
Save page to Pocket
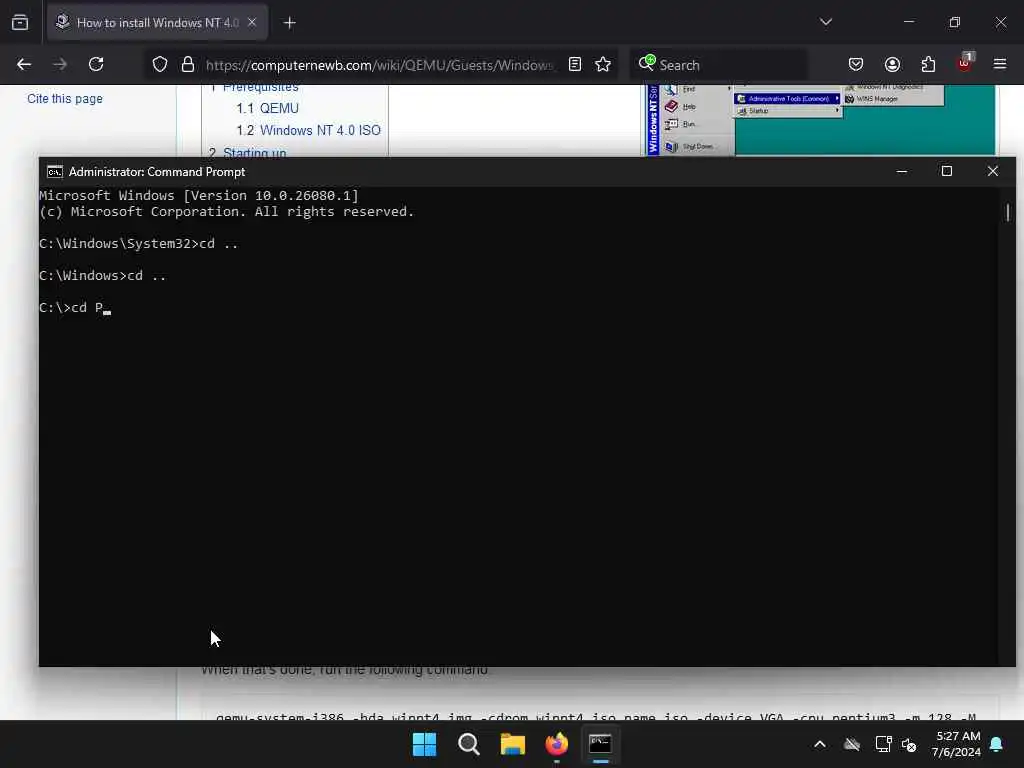tap(856, 64)
